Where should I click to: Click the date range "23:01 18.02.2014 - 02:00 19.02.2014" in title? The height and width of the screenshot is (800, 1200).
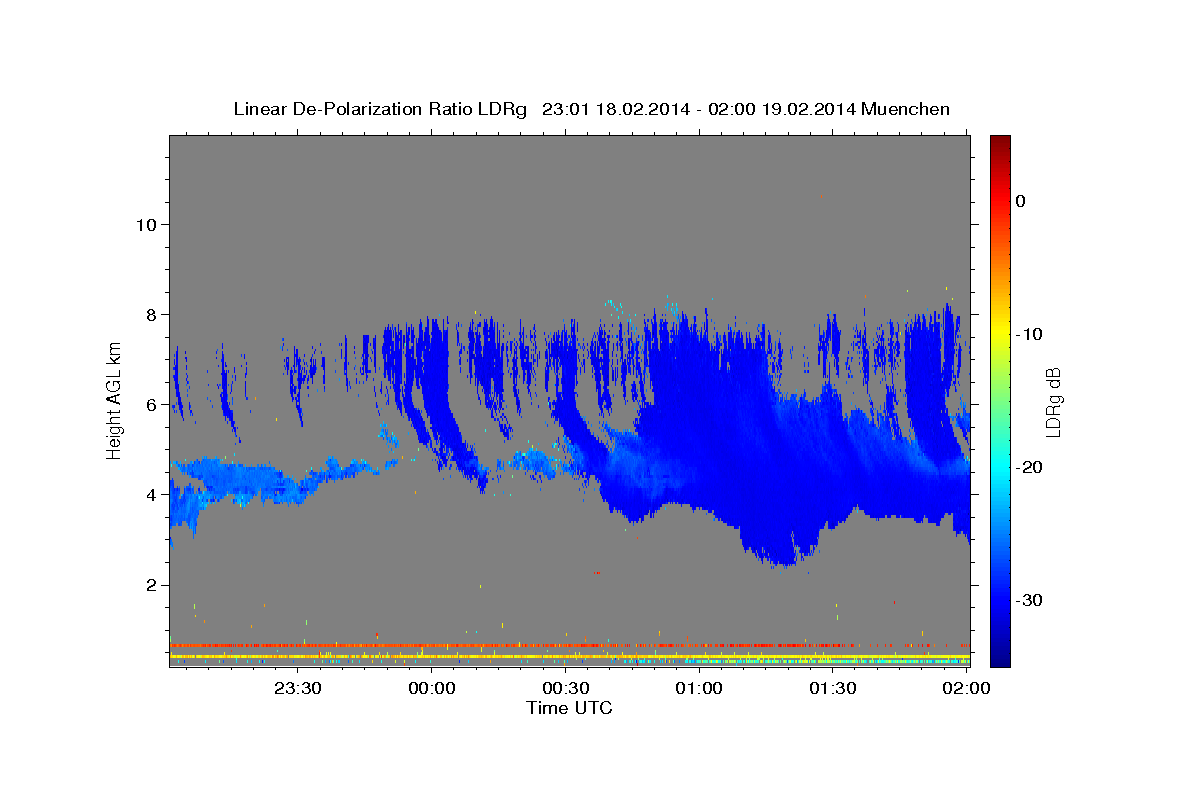(699, 109)
